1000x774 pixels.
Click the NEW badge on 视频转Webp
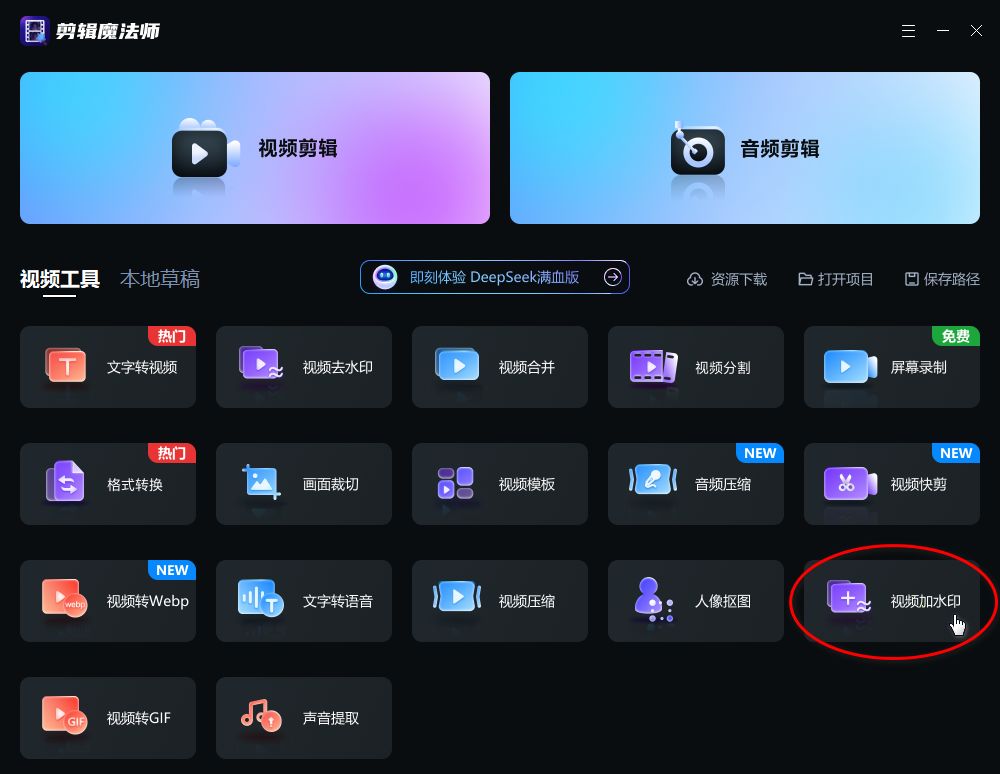point(172,570)
